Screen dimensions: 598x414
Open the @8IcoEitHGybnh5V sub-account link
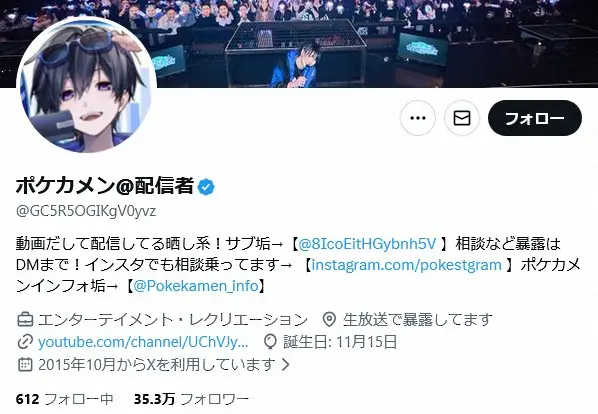pos(367,244)
